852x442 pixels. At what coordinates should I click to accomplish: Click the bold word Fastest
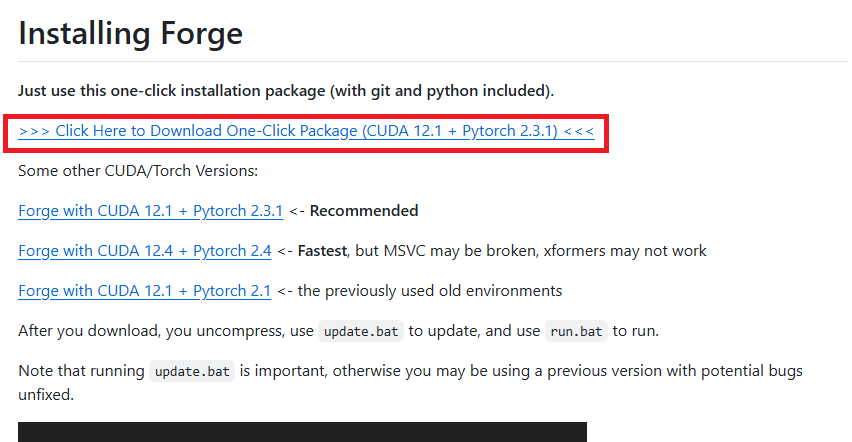click(322, 251)
